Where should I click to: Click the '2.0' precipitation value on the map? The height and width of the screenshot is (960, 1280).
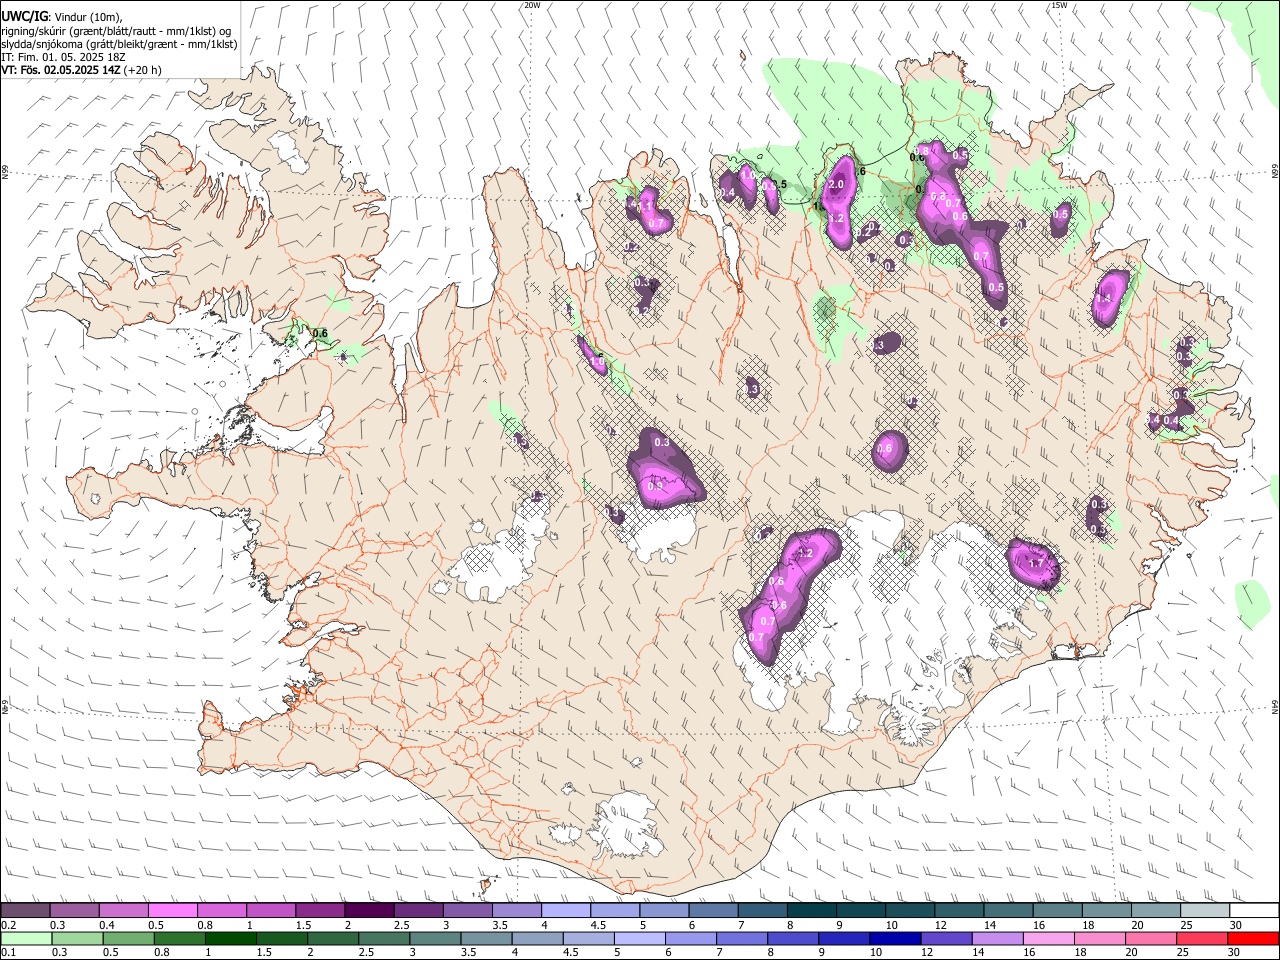(837, 185)
